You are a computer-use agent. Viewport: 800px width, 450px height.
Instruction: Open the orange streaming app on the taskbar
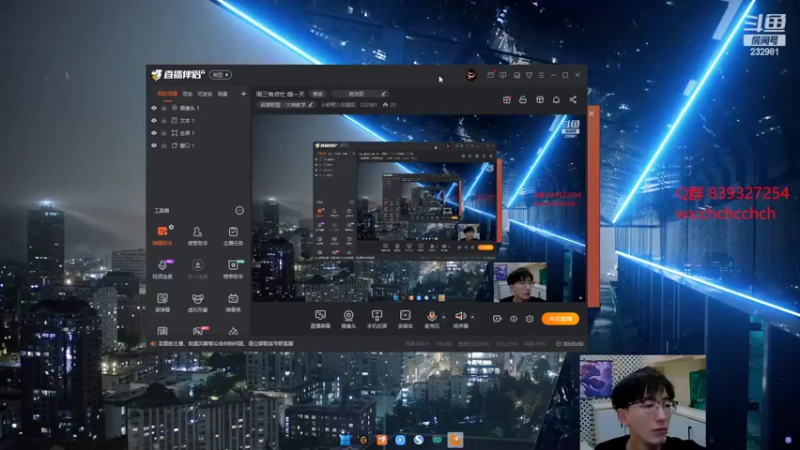click(x=455, y=439)
